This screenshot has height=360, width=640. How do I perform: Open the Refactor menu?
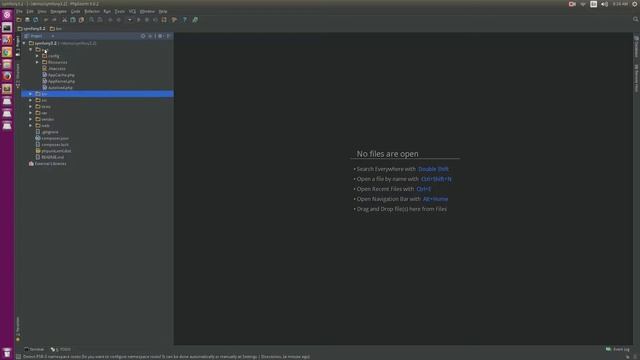pos(92,11)
